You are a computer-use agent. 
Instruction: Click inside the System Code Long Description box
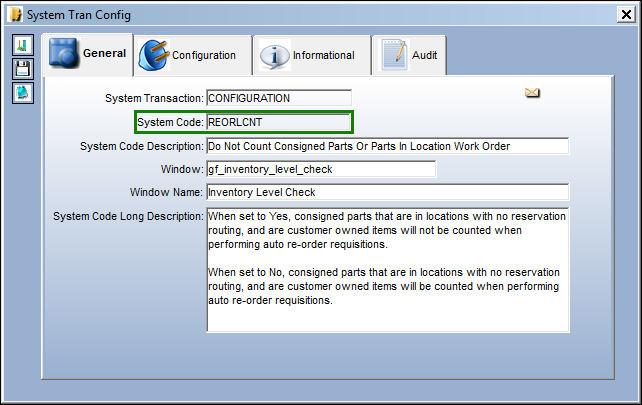(x=388, y=270)
